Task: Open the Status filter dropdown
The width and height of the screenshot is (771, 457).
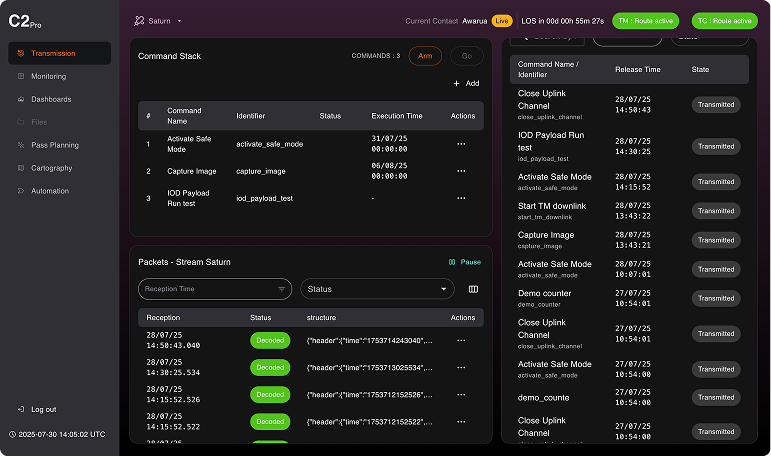Action: click(x=378, y=289)
